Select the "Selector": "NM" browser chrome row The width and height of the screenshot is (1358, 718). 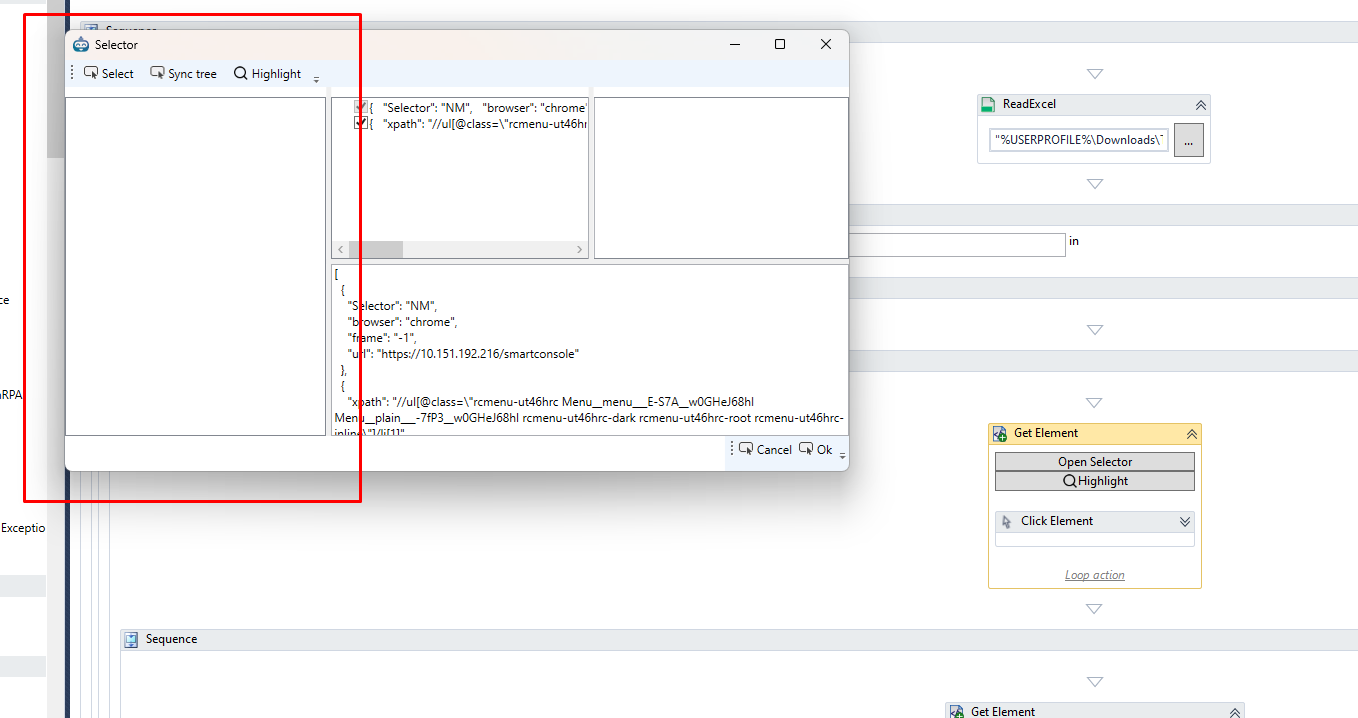pos(479,107)
